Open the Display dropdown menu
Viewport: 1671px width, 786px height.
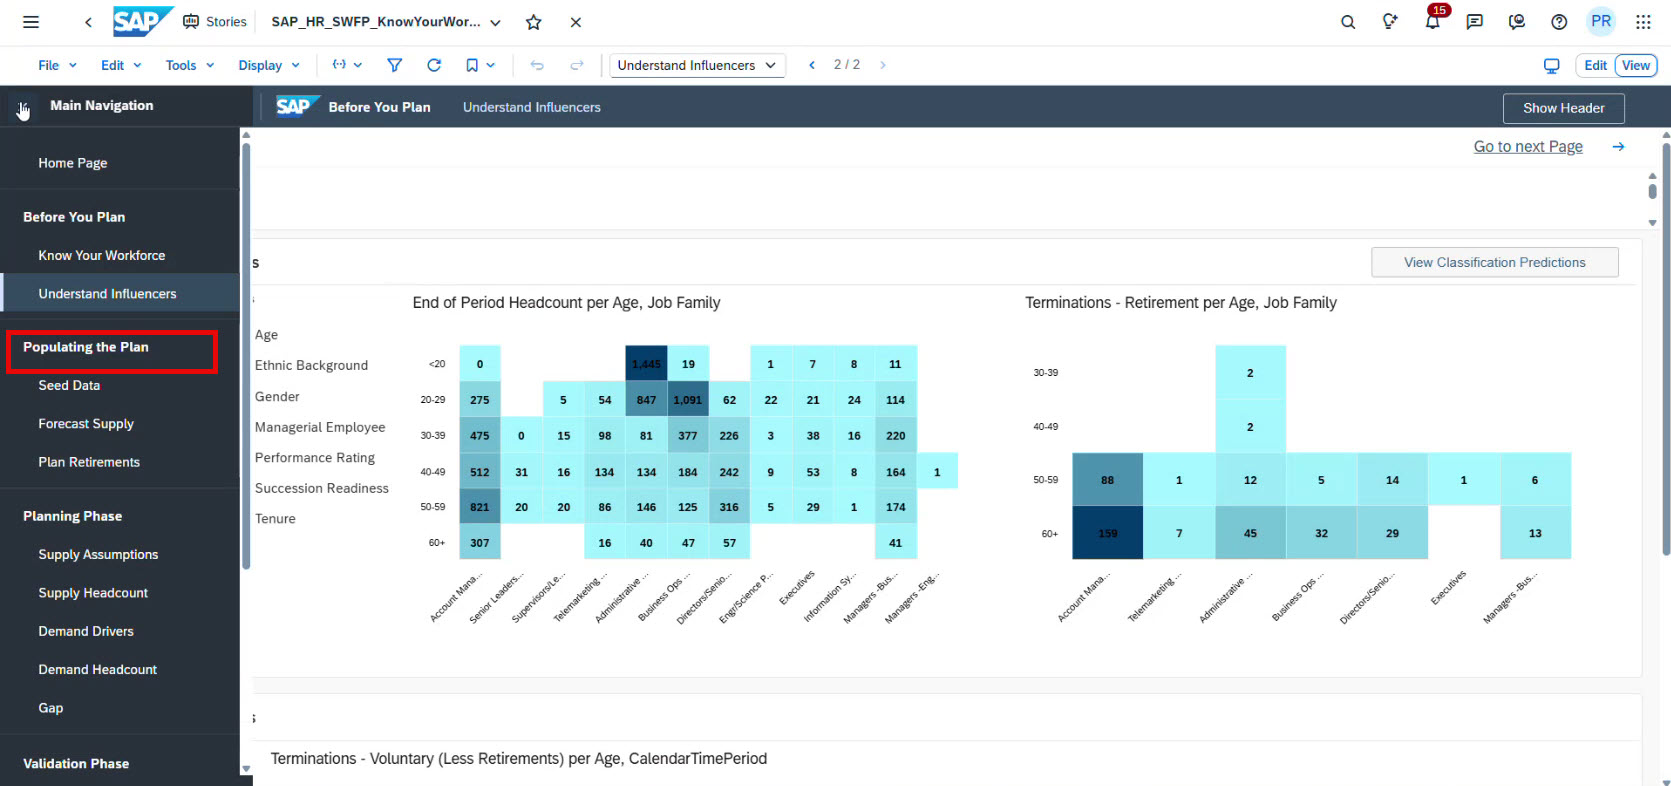tap(268, 65)
